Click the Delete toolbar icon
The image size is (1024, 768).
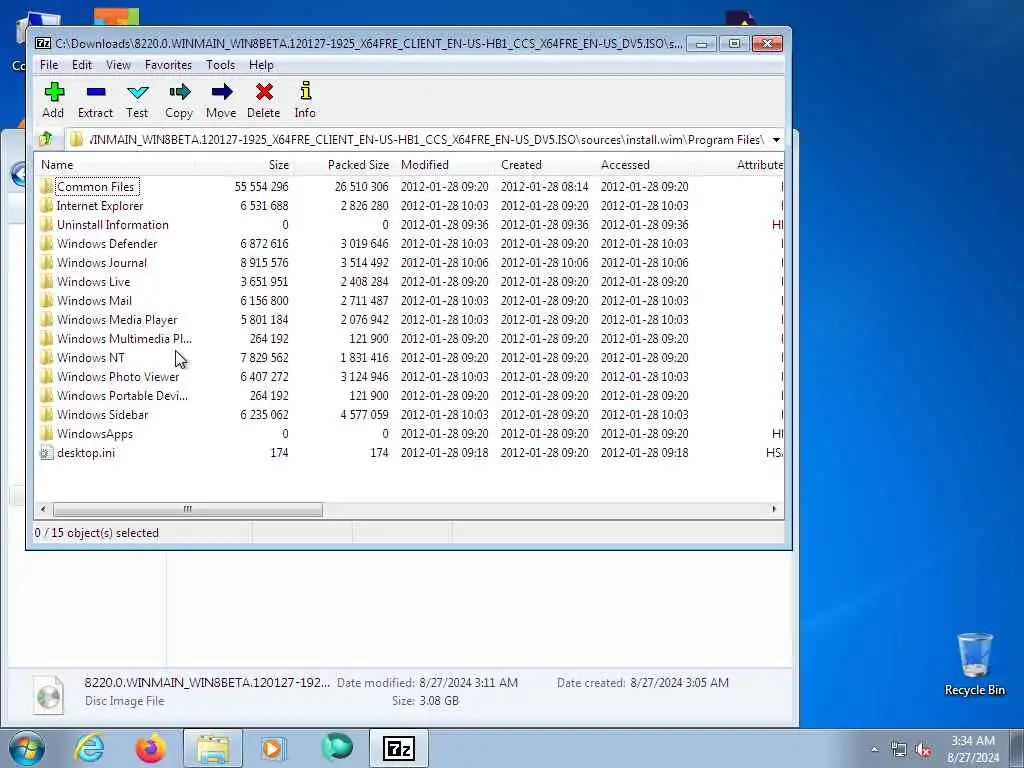pos(264,92)
